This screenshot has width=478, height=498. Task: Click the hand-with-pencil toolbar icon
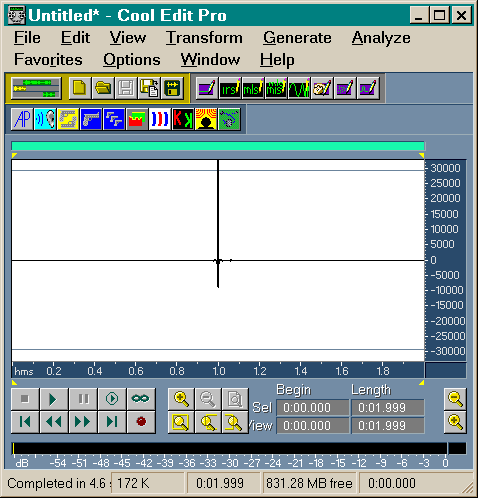[x=322, y=88]
